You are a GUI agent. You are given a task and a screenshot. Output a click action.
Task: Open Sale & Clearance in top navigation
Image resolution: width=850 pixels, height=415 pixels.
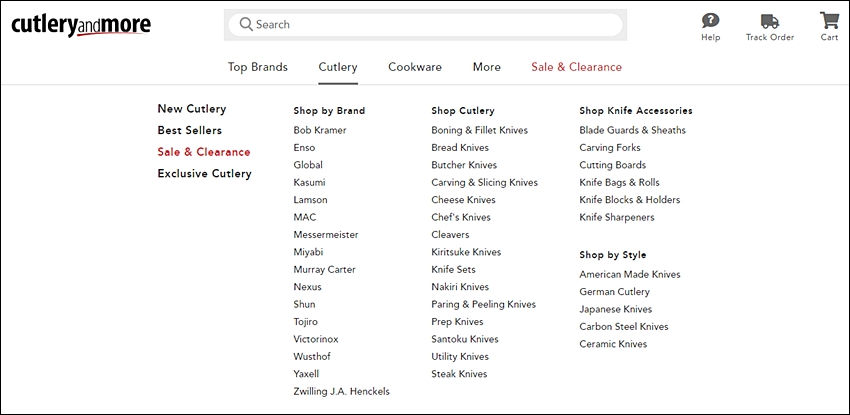(576, 67)
